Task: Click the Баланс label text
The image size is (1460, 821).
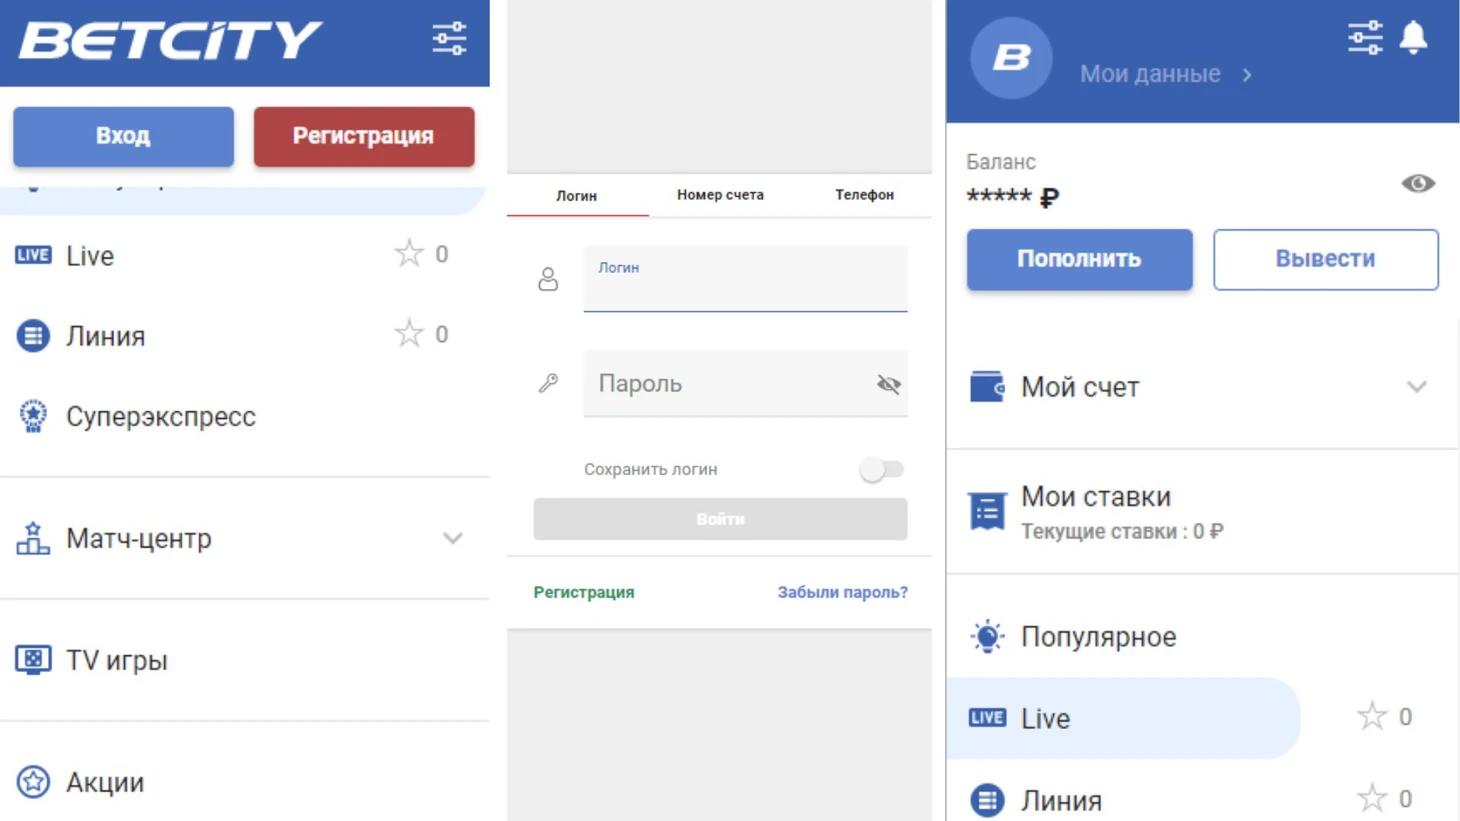Action: click(1001, 162)
